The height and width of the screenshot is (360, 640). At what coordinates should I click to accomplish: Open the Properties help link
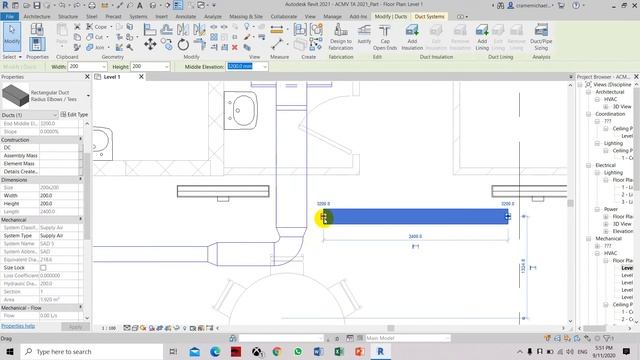[18, 326]
